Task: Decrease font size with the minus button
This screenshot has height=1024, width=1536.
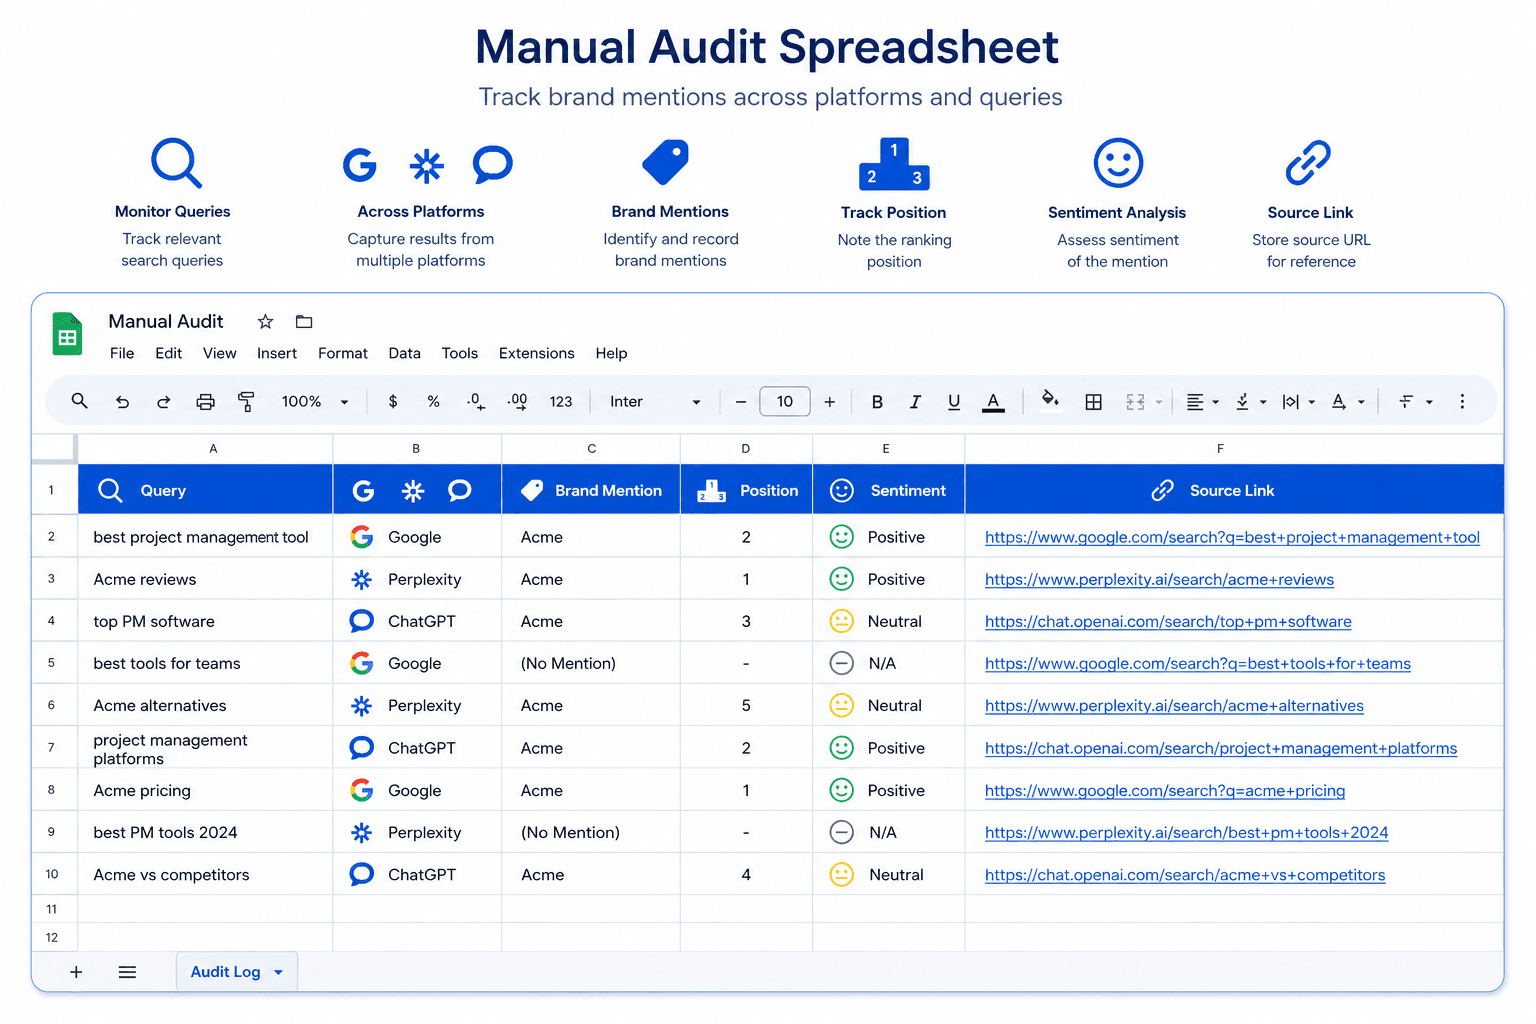Action: (x=741, y=402)
